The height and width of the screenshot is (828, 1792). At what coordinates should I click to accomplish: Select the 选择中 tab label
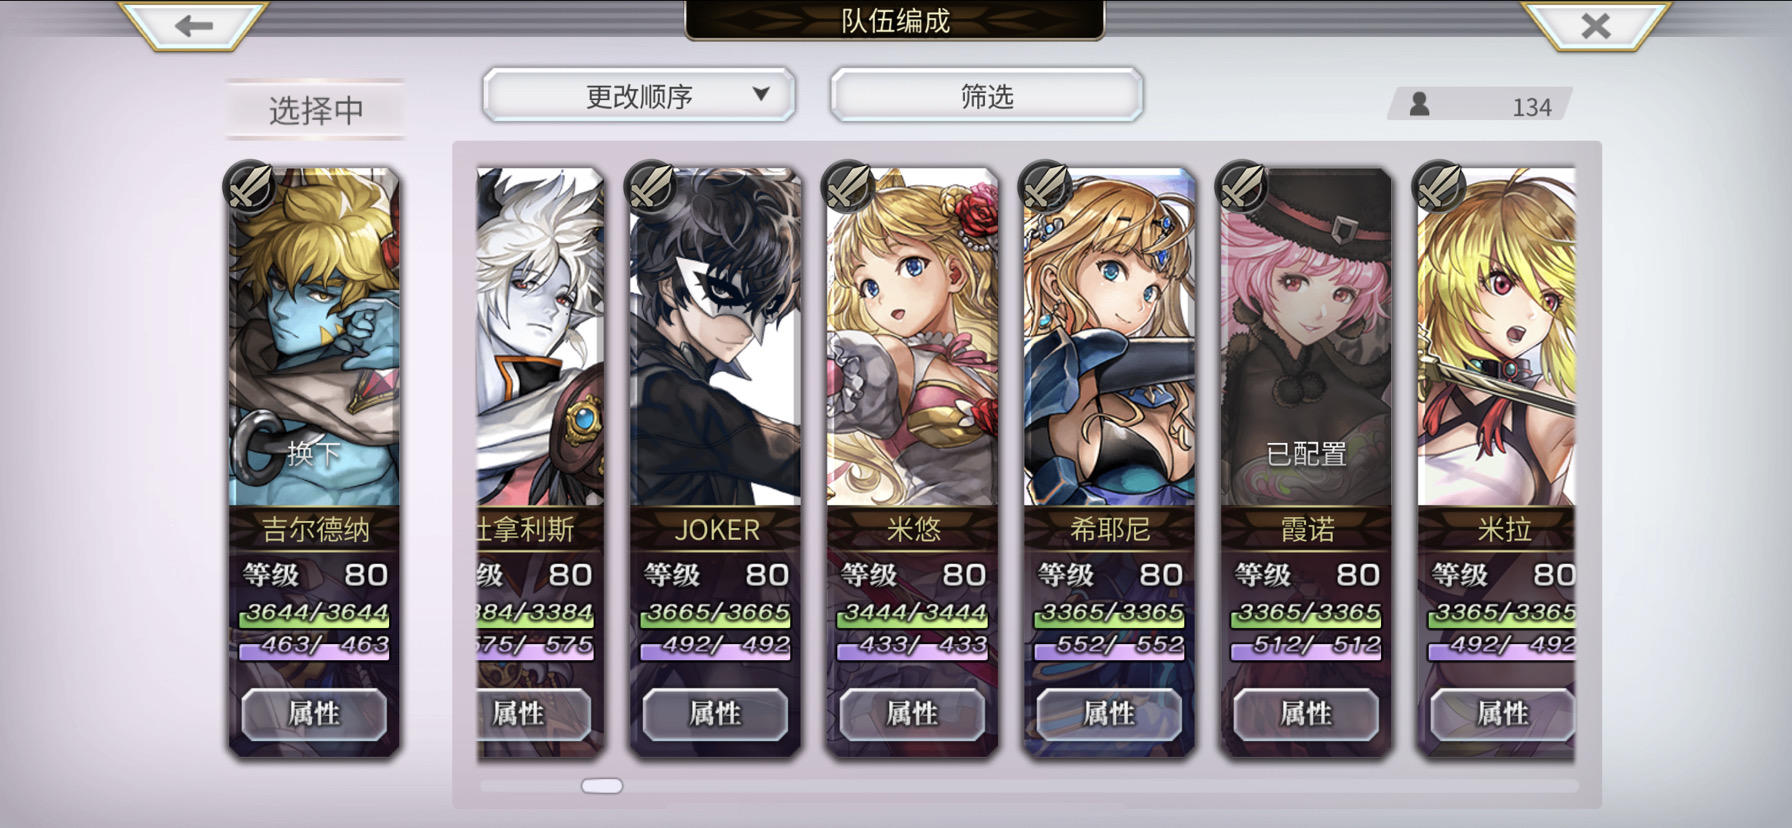315,109
